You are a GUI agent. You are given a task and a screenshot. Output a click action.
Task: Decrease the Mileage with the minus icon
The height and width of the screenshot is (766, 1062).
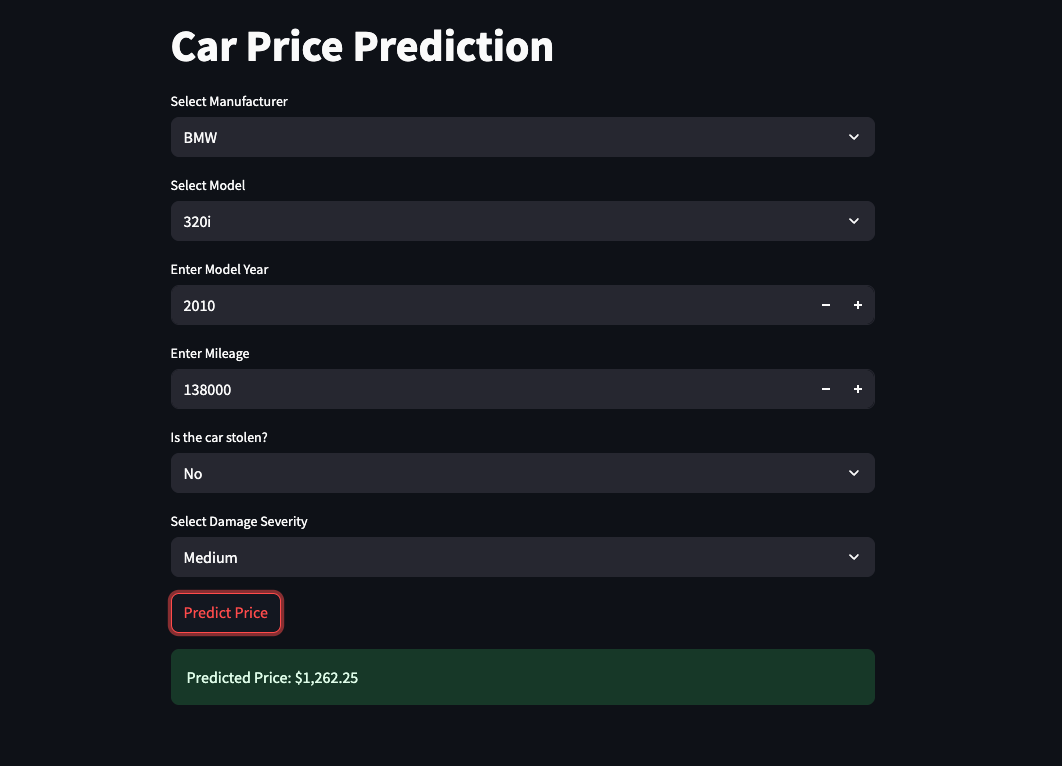pos(826,389)
